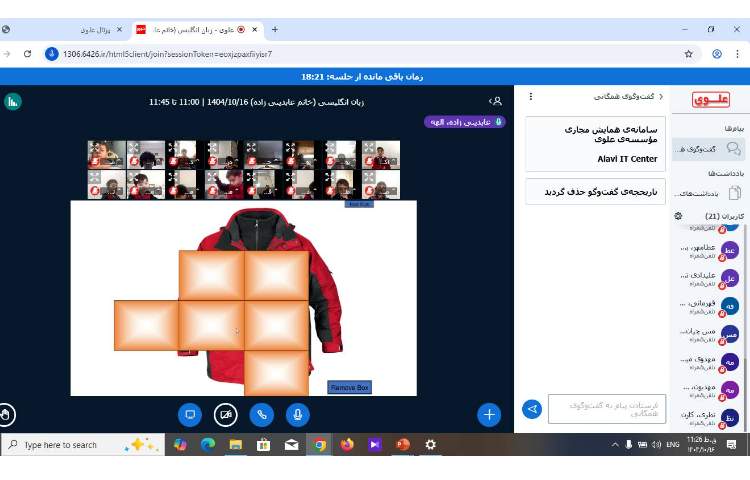This screenshot has width=750, height=480.
Task: Open the blue plus actions button
Action: pos(489,415)
